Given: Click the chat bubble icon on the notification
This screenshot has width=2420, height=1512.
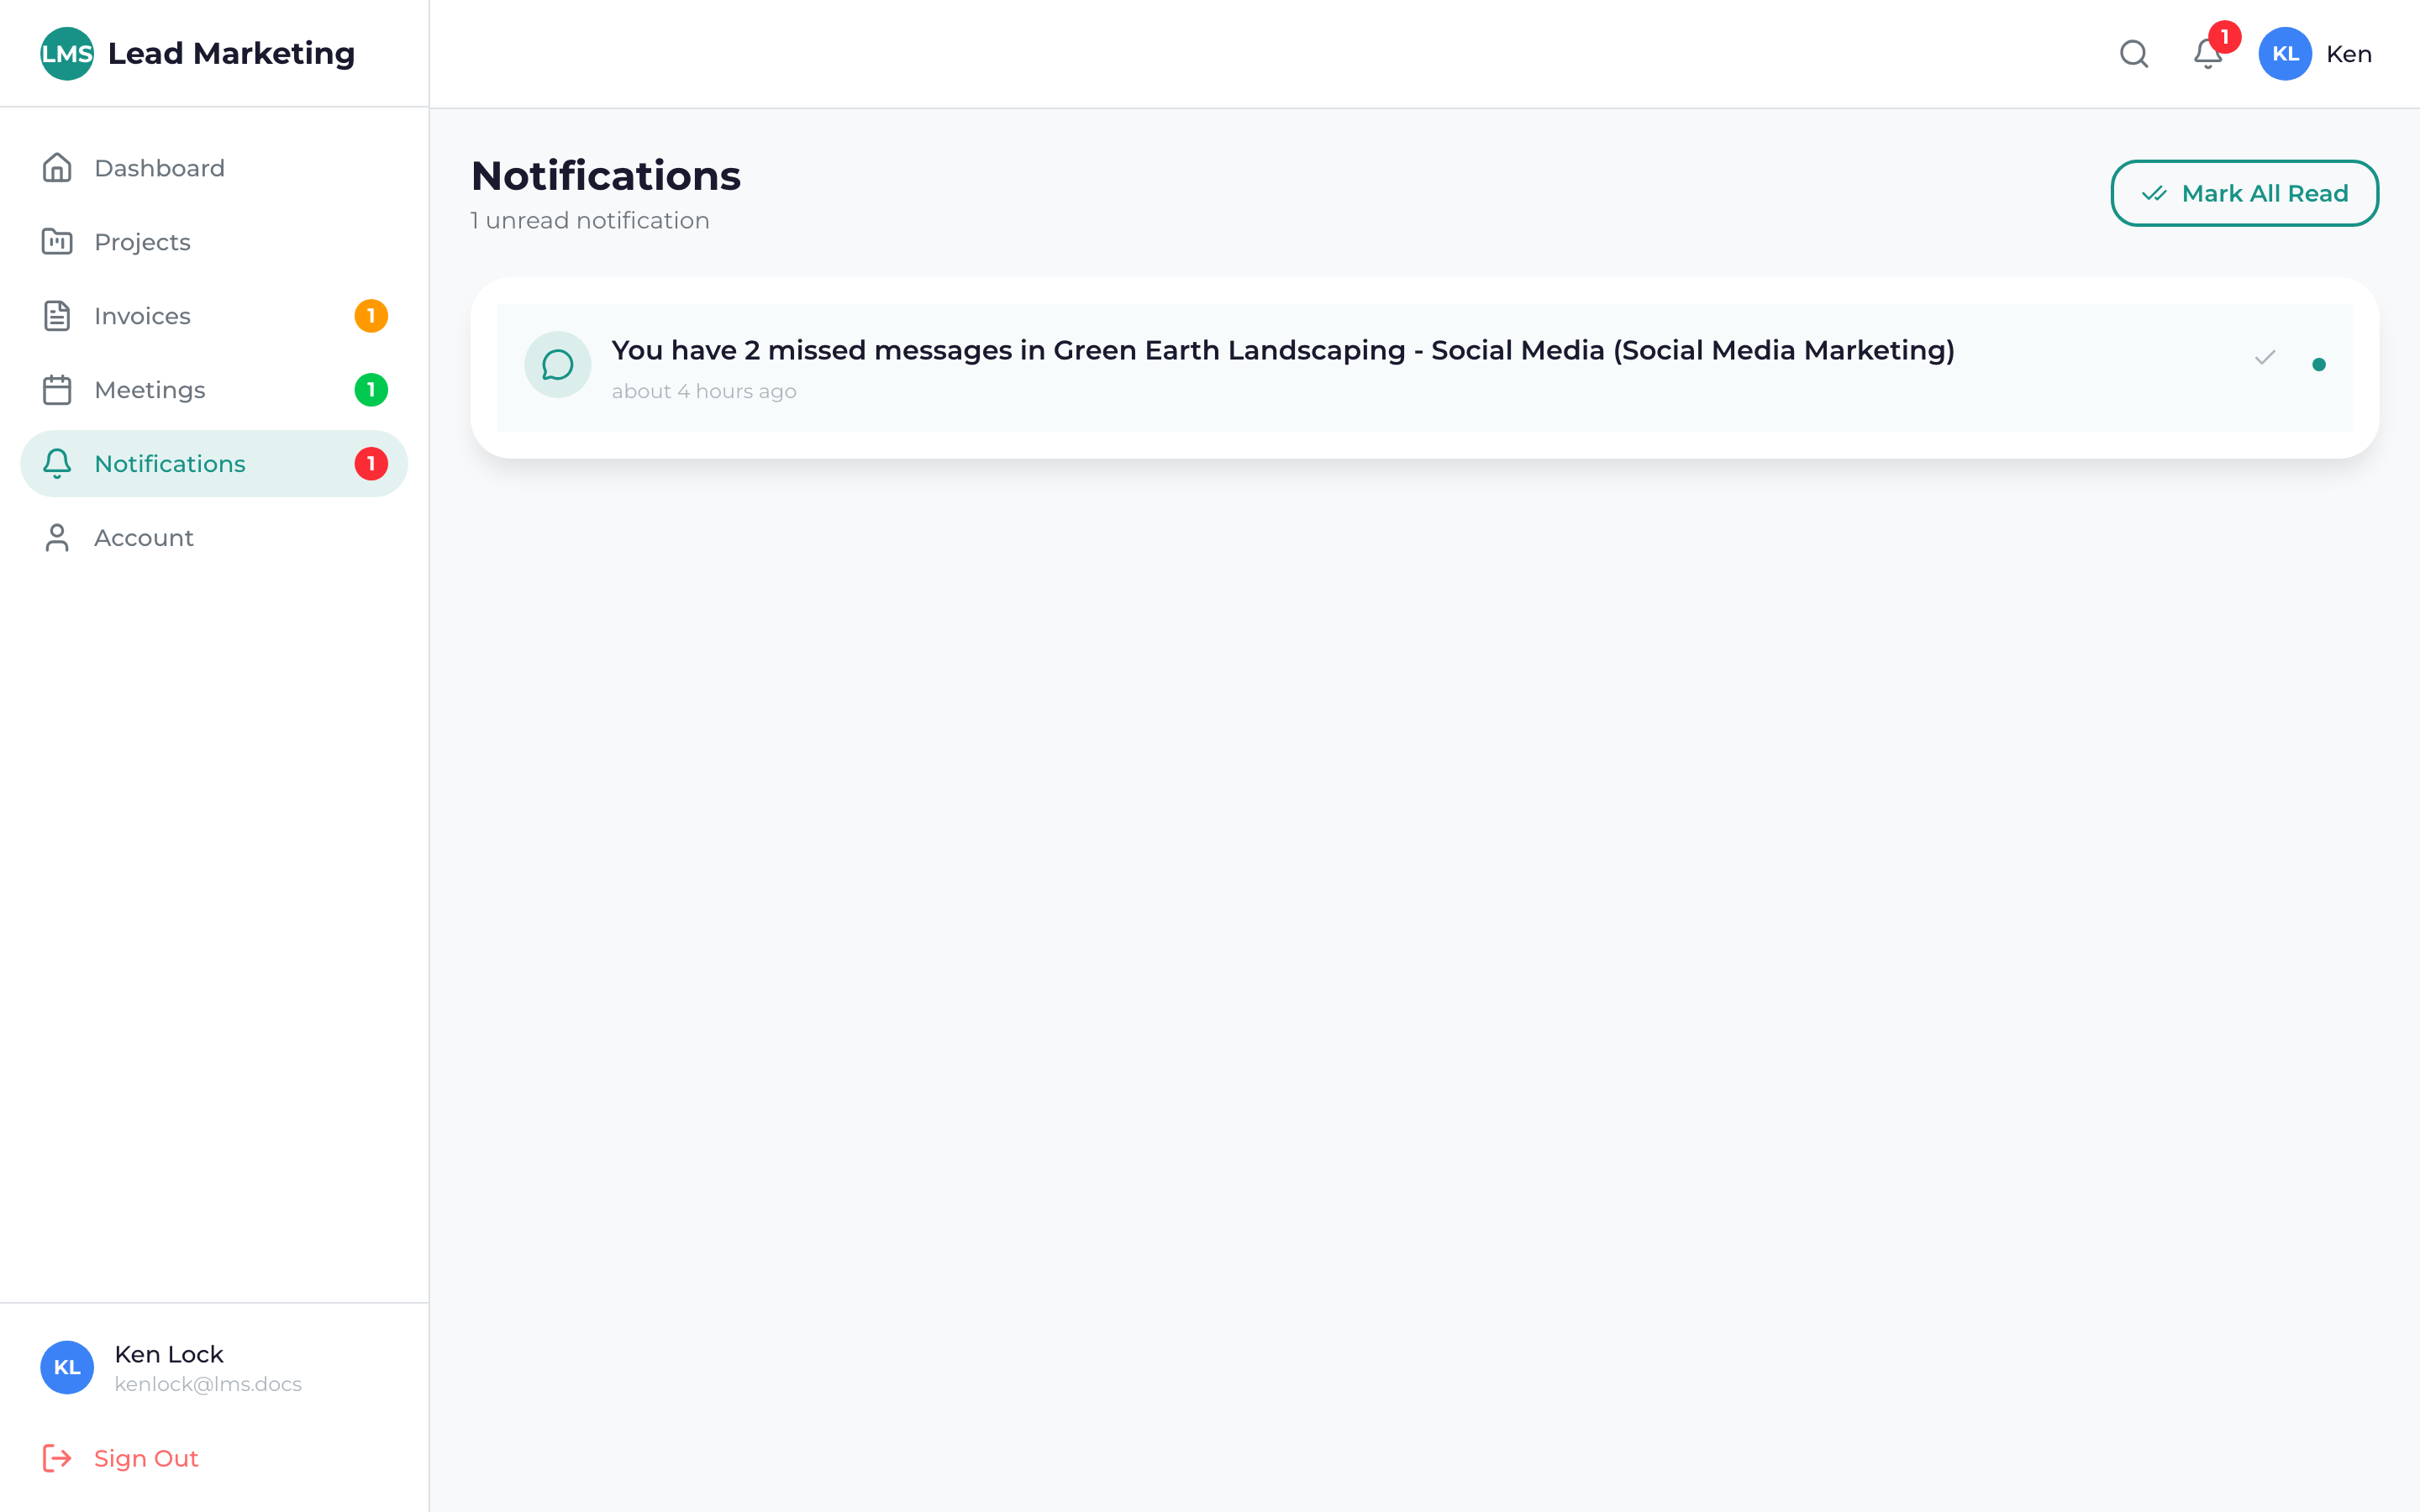Looking at the screenshot, I should pos(557,364).
